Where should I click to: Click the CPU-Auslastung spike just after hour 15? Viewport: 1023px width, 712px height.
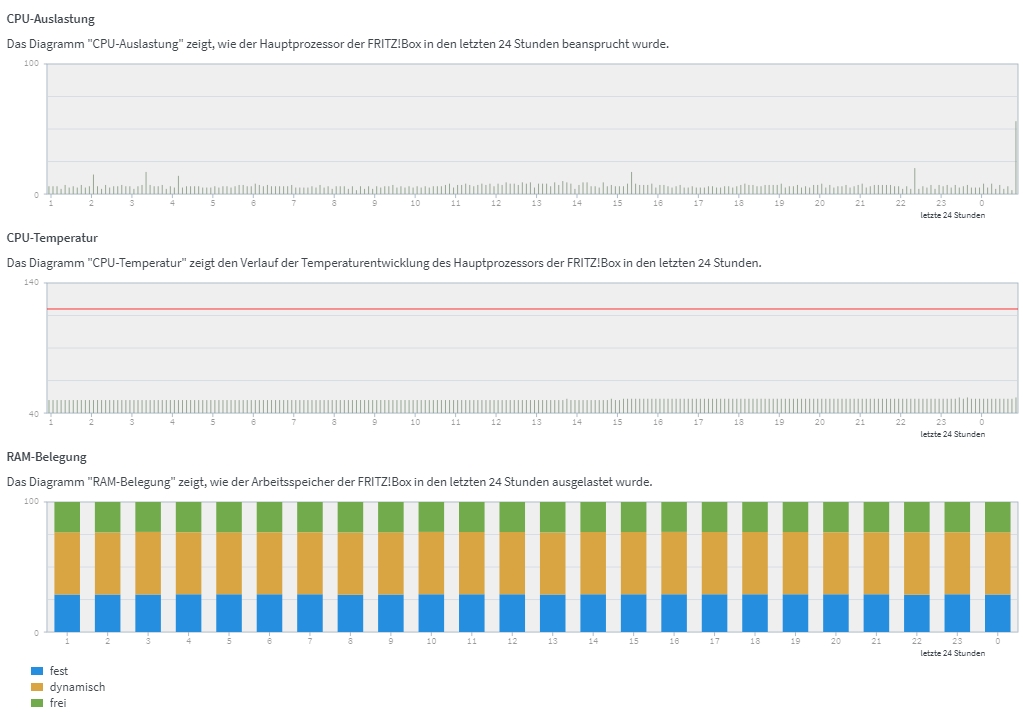click(632, 183)
